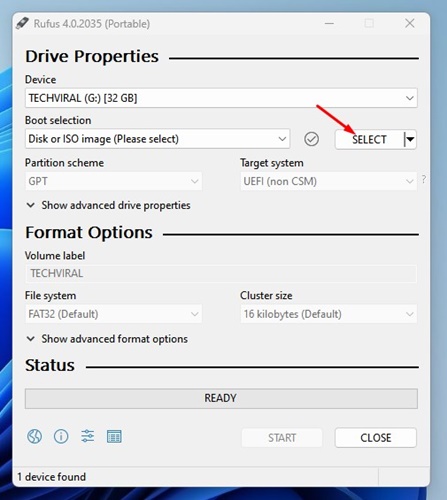Click SELECT to choose an ISO image
This screenshot has height=500, width=447.
tap(369, 139)
